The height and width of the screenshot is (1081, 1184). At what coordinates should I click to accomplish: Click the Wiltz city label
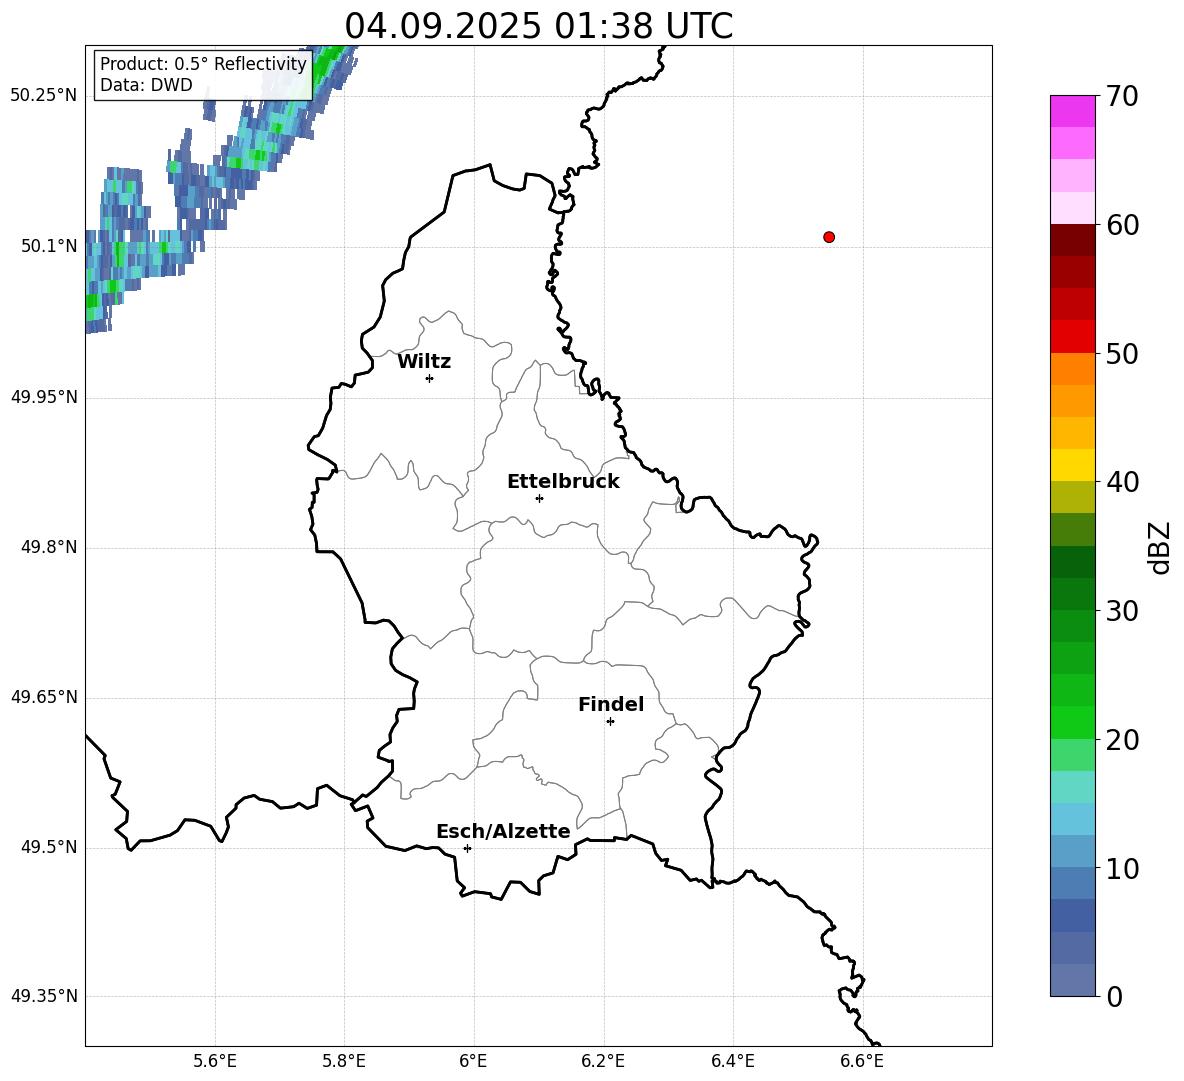(424, 362)
